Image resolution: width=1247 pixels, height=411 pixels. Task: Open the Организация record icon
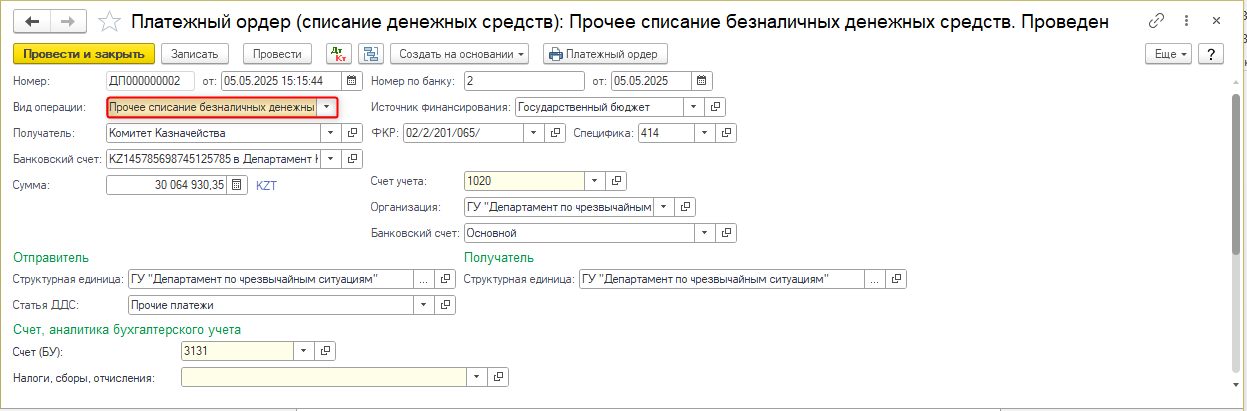[685, 207]
